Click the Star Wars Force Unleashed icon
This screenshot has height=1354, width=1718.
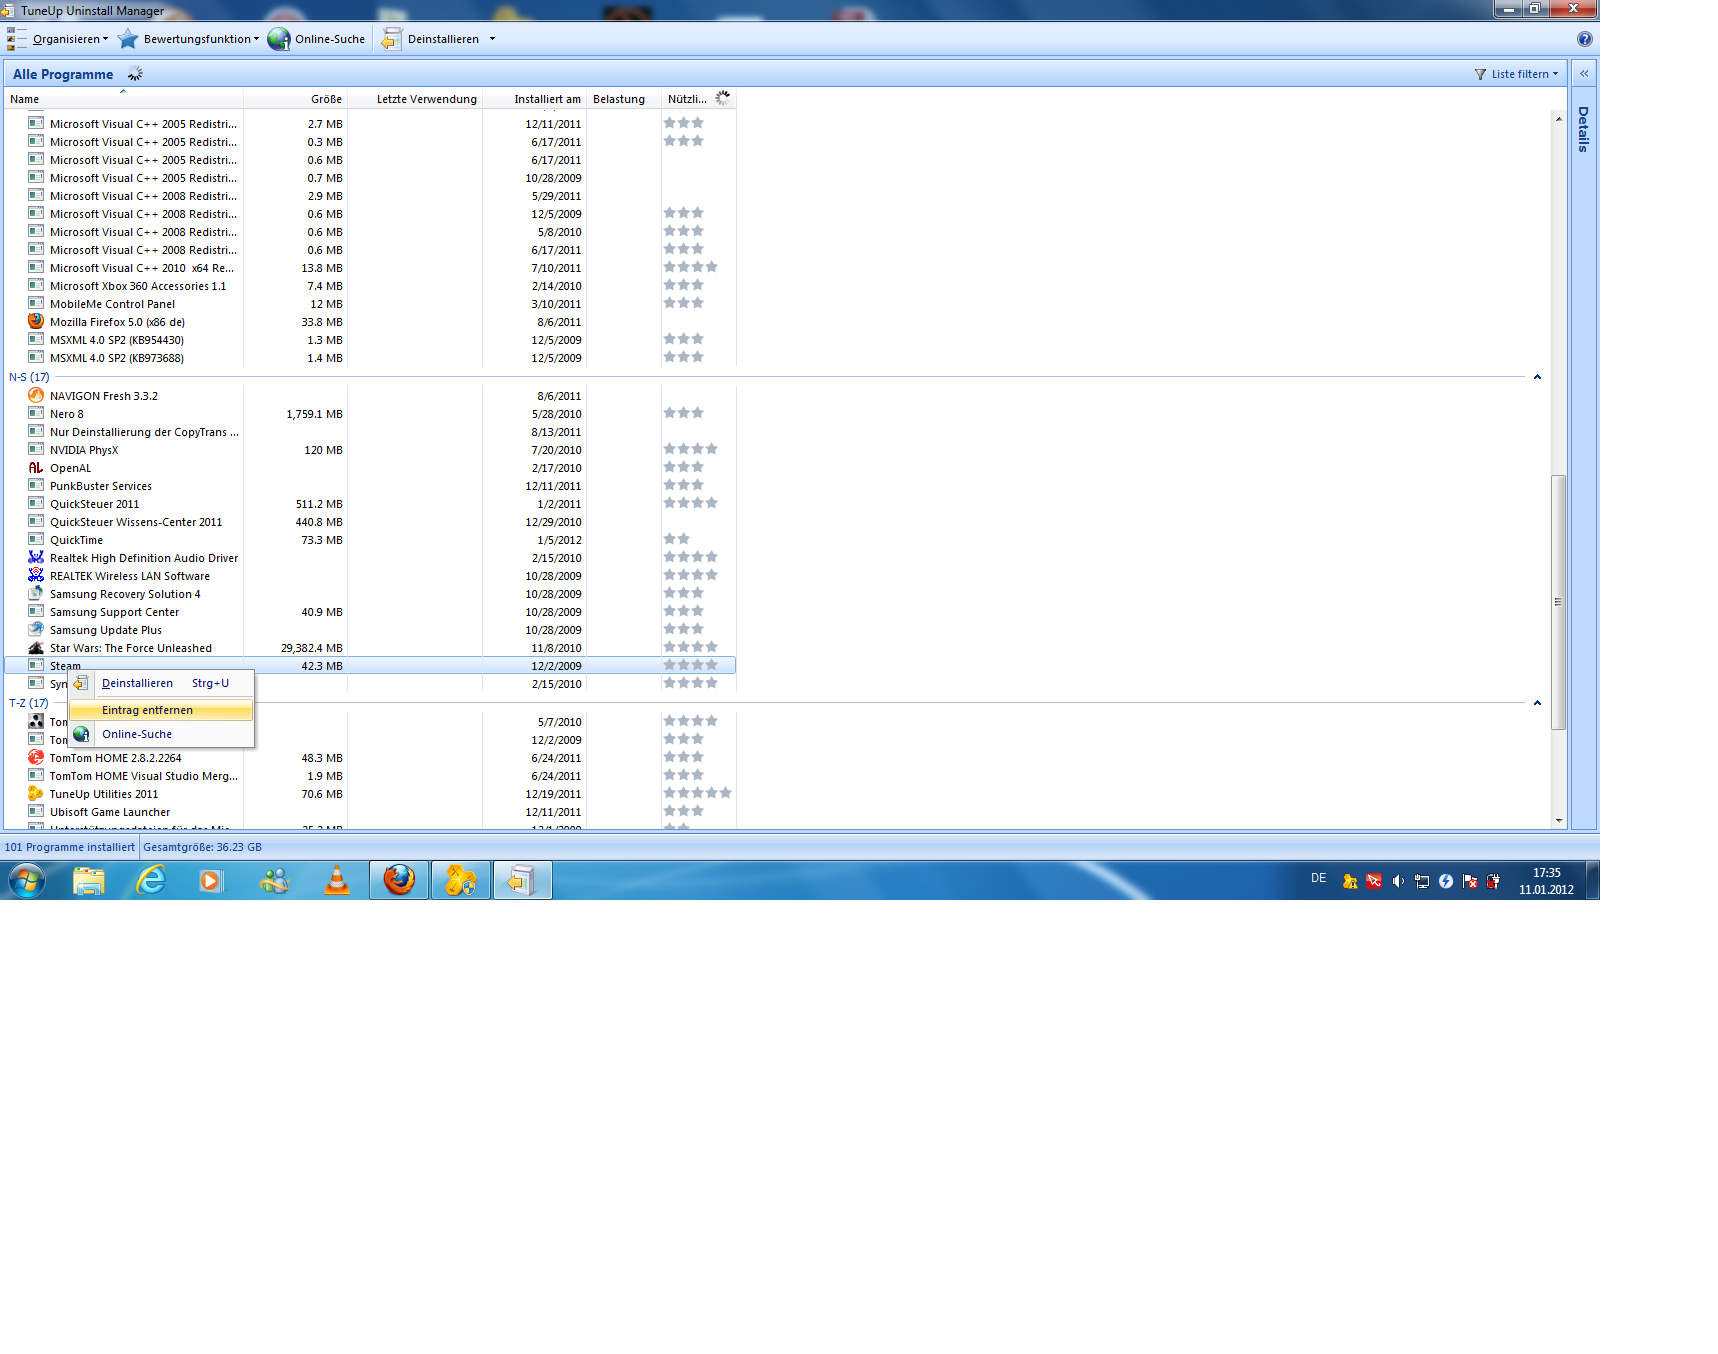36,647
